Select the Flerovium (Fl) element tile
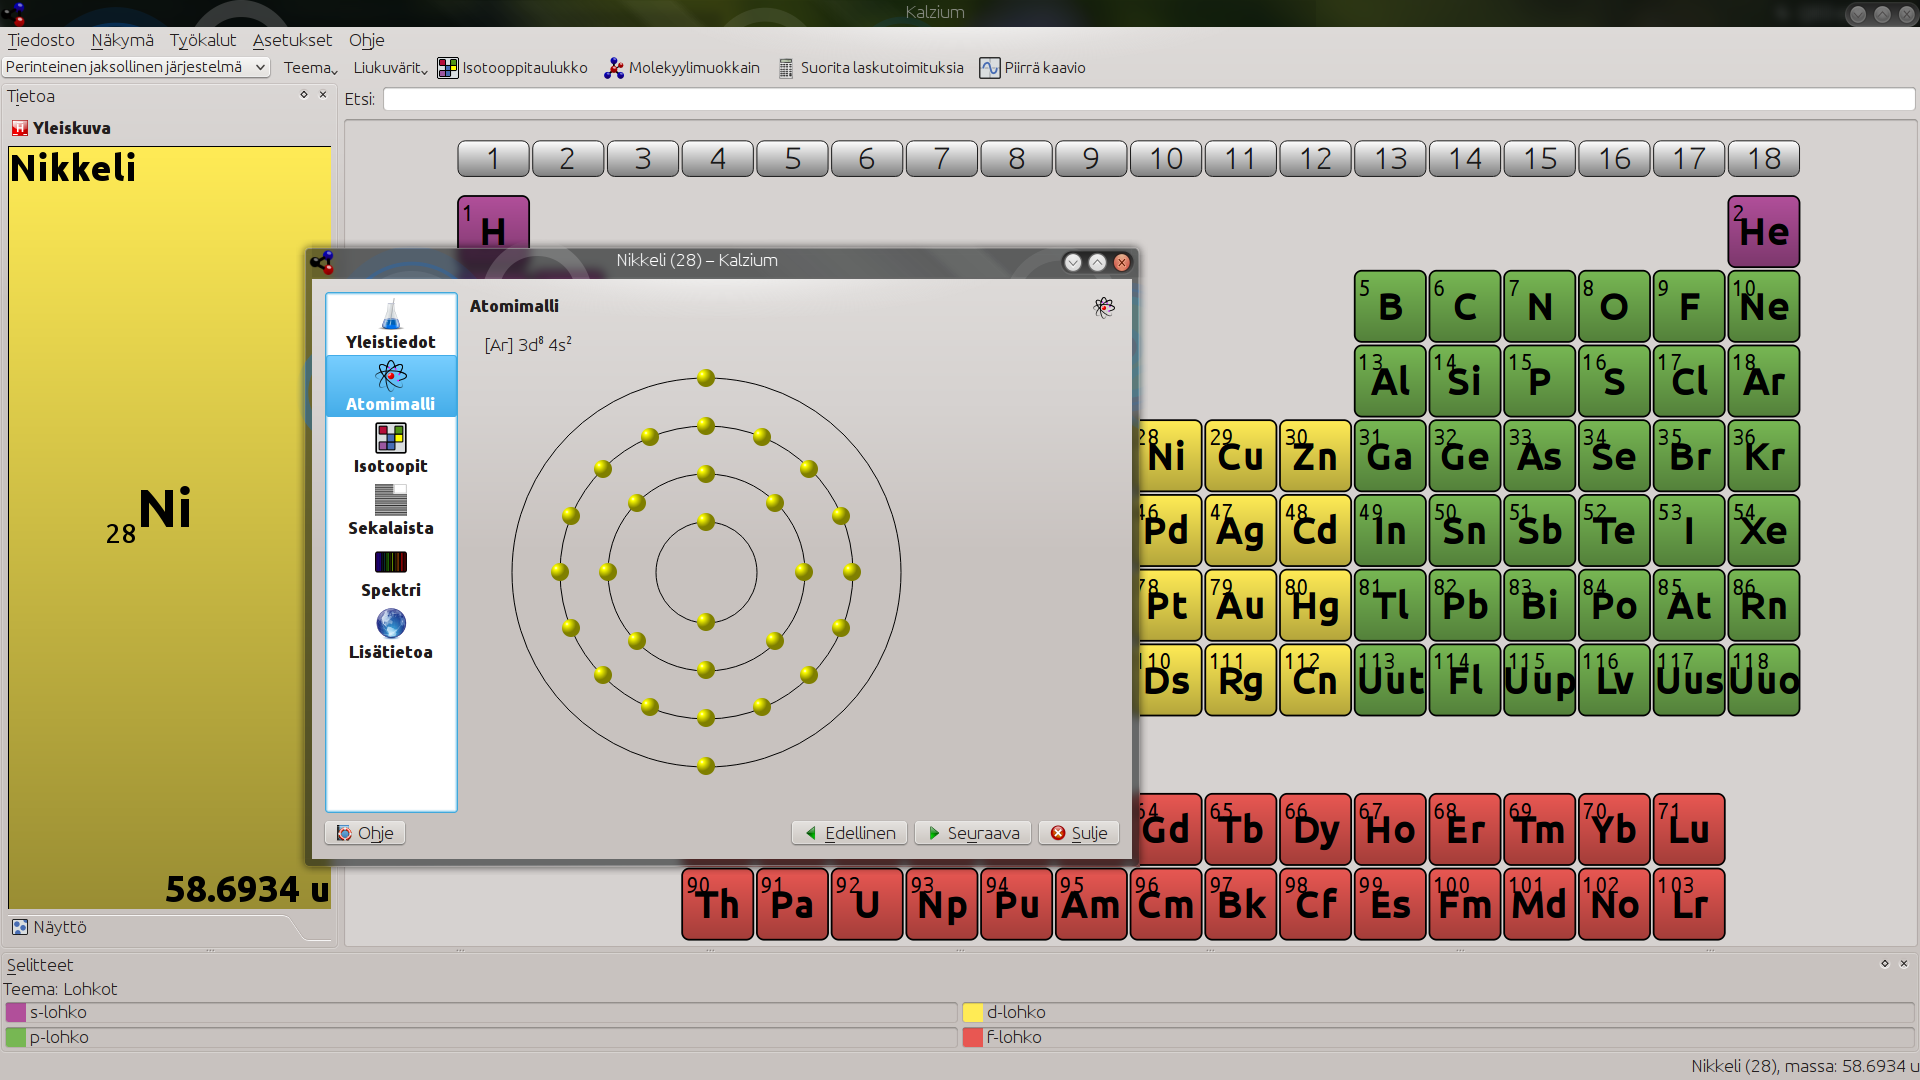 [x=1465, y=680]
